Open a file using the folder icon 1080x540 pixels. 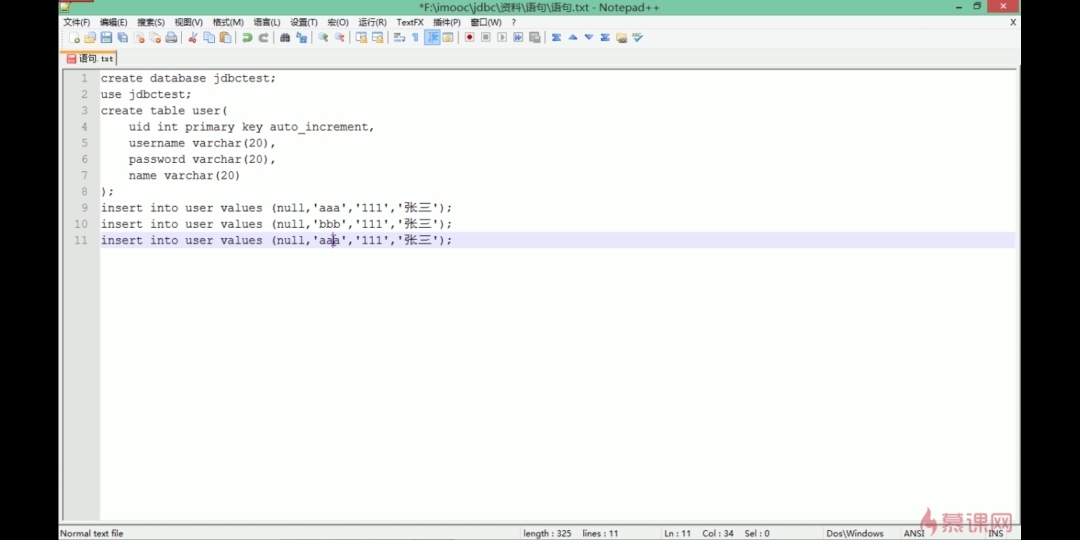(90, 37)
